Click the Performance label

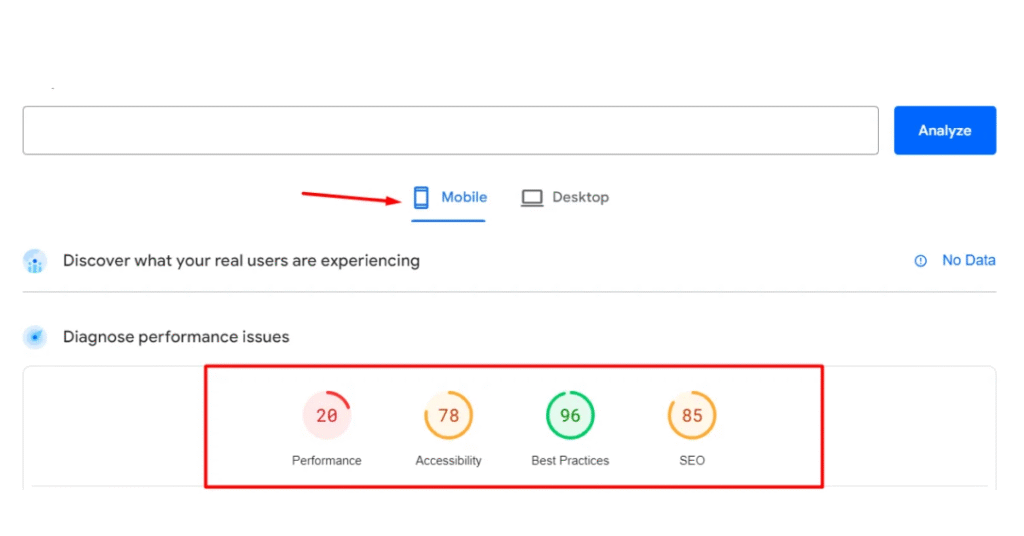pyautogui.click(x=327, y=461)
